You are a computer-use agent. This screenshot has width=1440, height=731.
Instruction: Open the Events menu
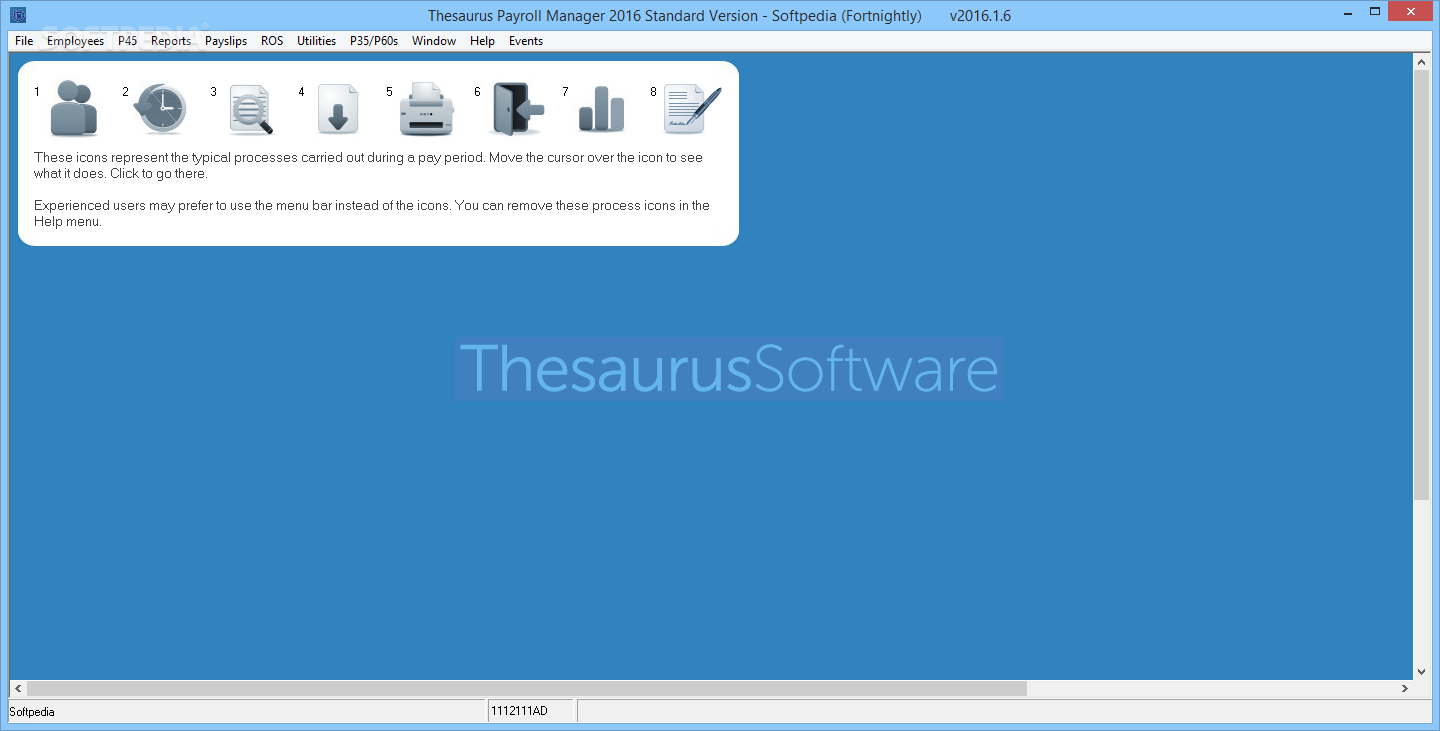[x=526, y=41]
